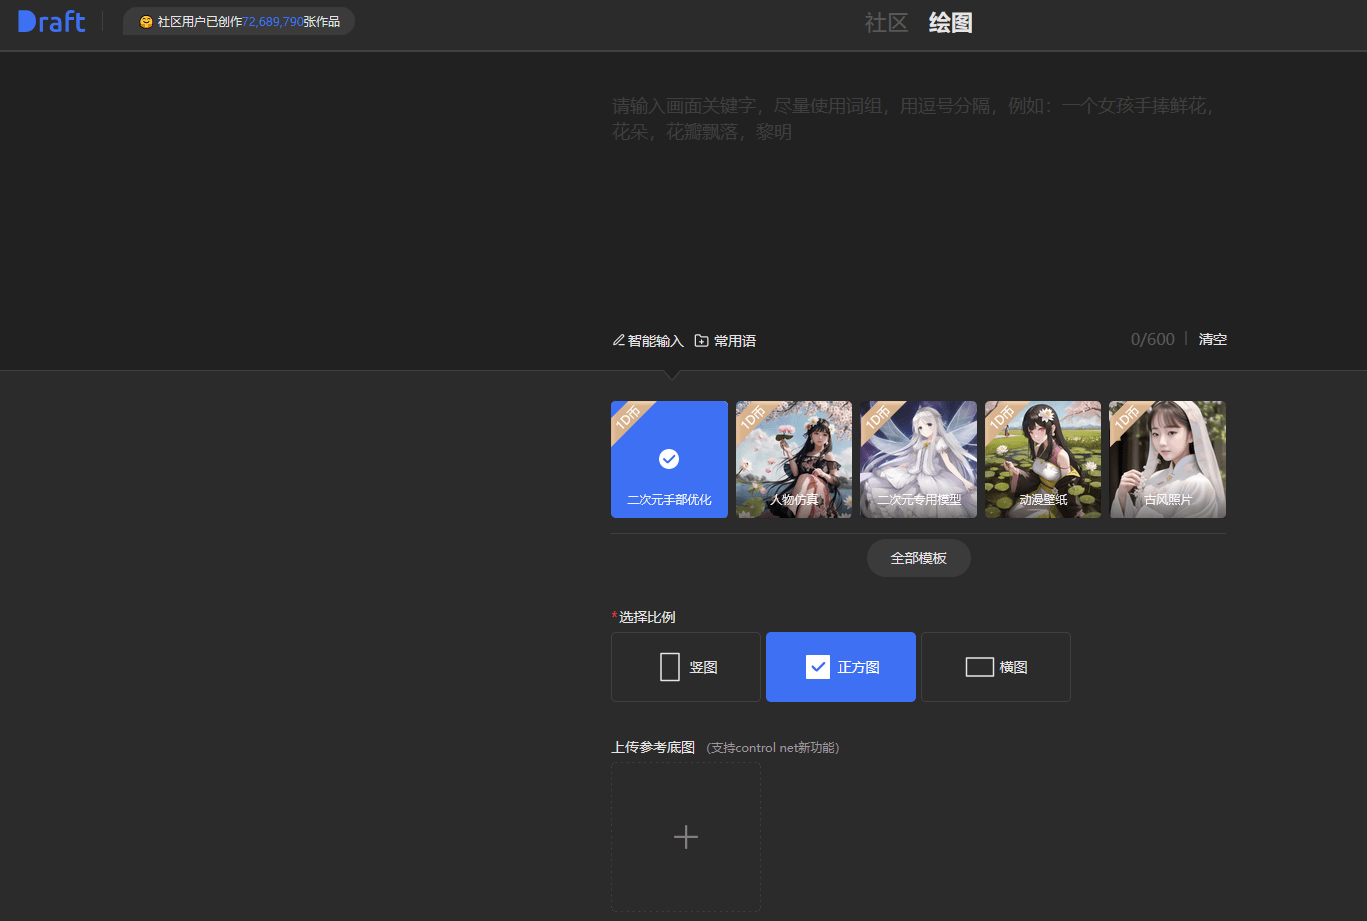Click the plus icon to upload reference image

click(686, 837)
